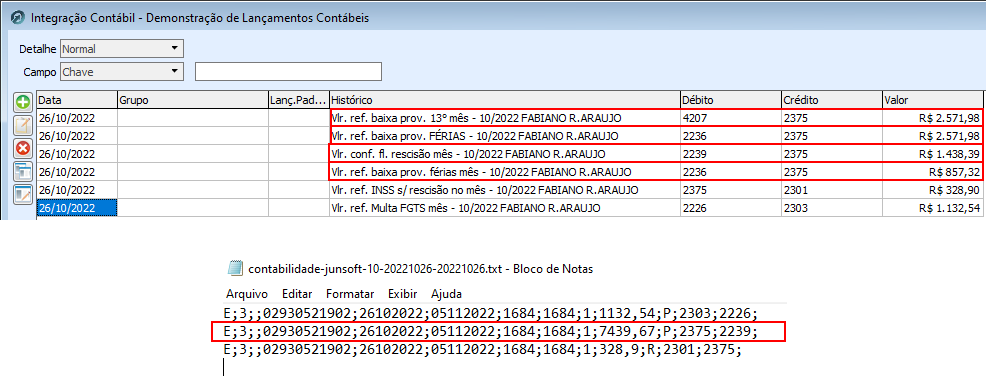986x384 pixels.
Task: Select 'Vlr. ref. baixa prov. férias mês' cell
Action: tap(504, 172)
